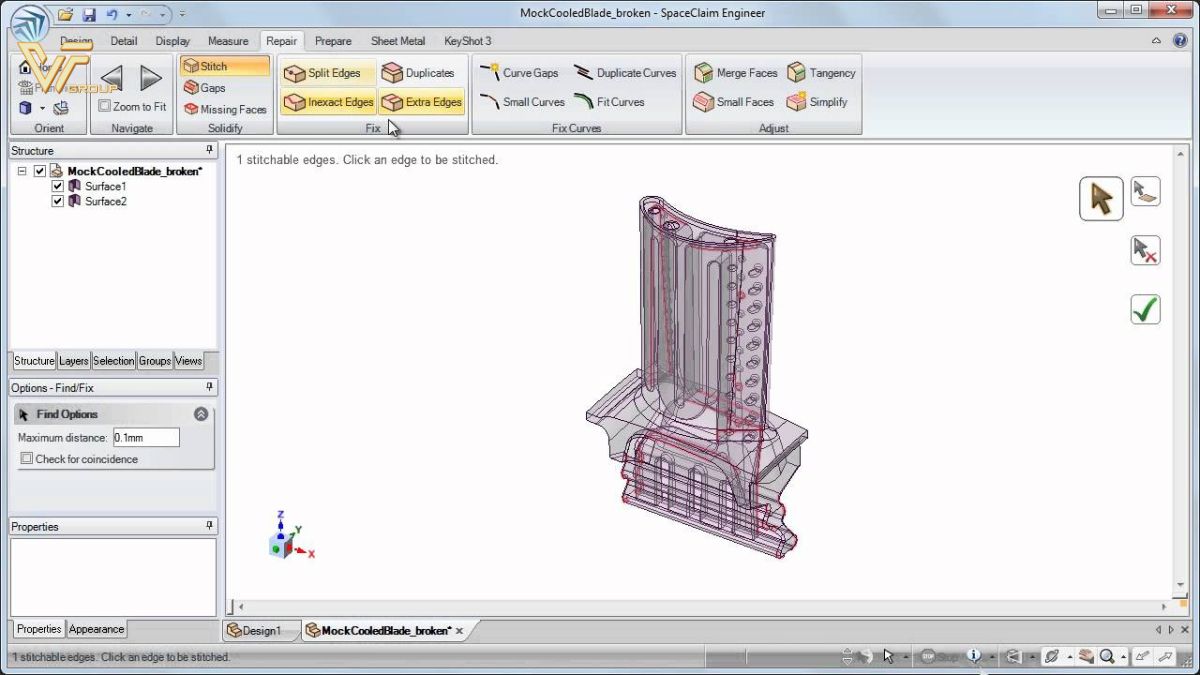Open the Detail ribbon tab
Image resolution: width=1200 pixels, height=675 pixels.
[x=124, y=41]
